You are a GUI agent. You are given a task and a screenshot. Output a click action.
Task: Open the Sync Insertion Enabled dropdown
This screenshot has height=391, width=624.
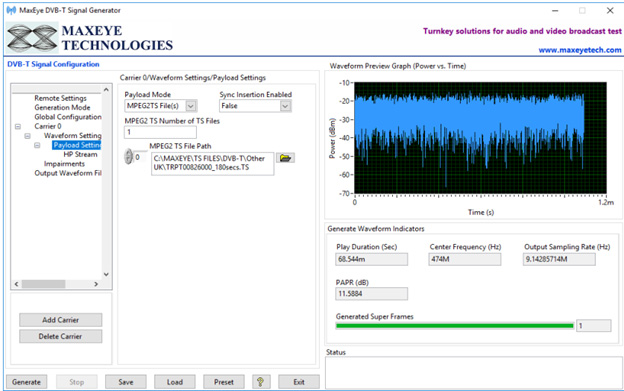point(285,106)
